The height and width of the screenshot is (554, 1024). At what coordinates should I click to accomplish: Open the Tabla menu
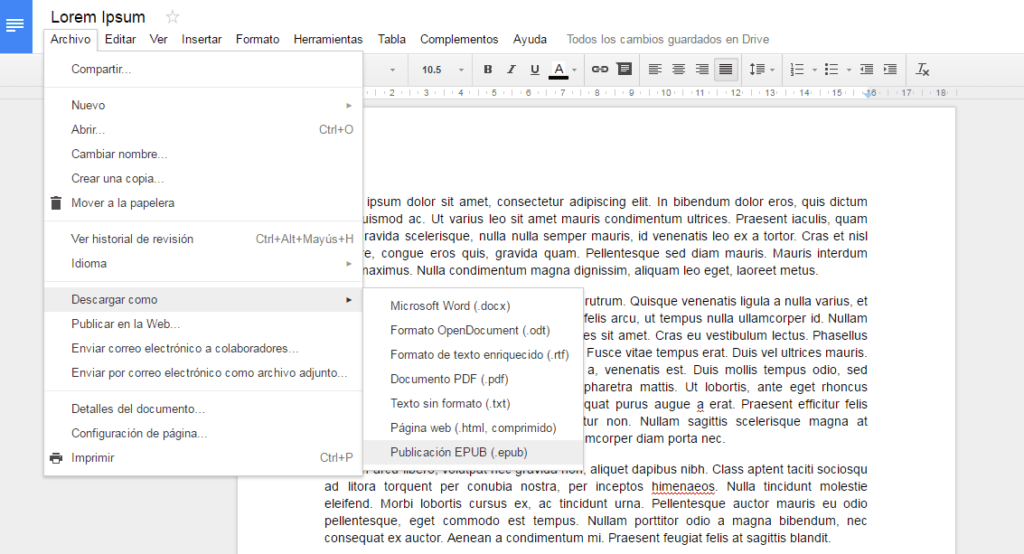click(x=391, y=39)
